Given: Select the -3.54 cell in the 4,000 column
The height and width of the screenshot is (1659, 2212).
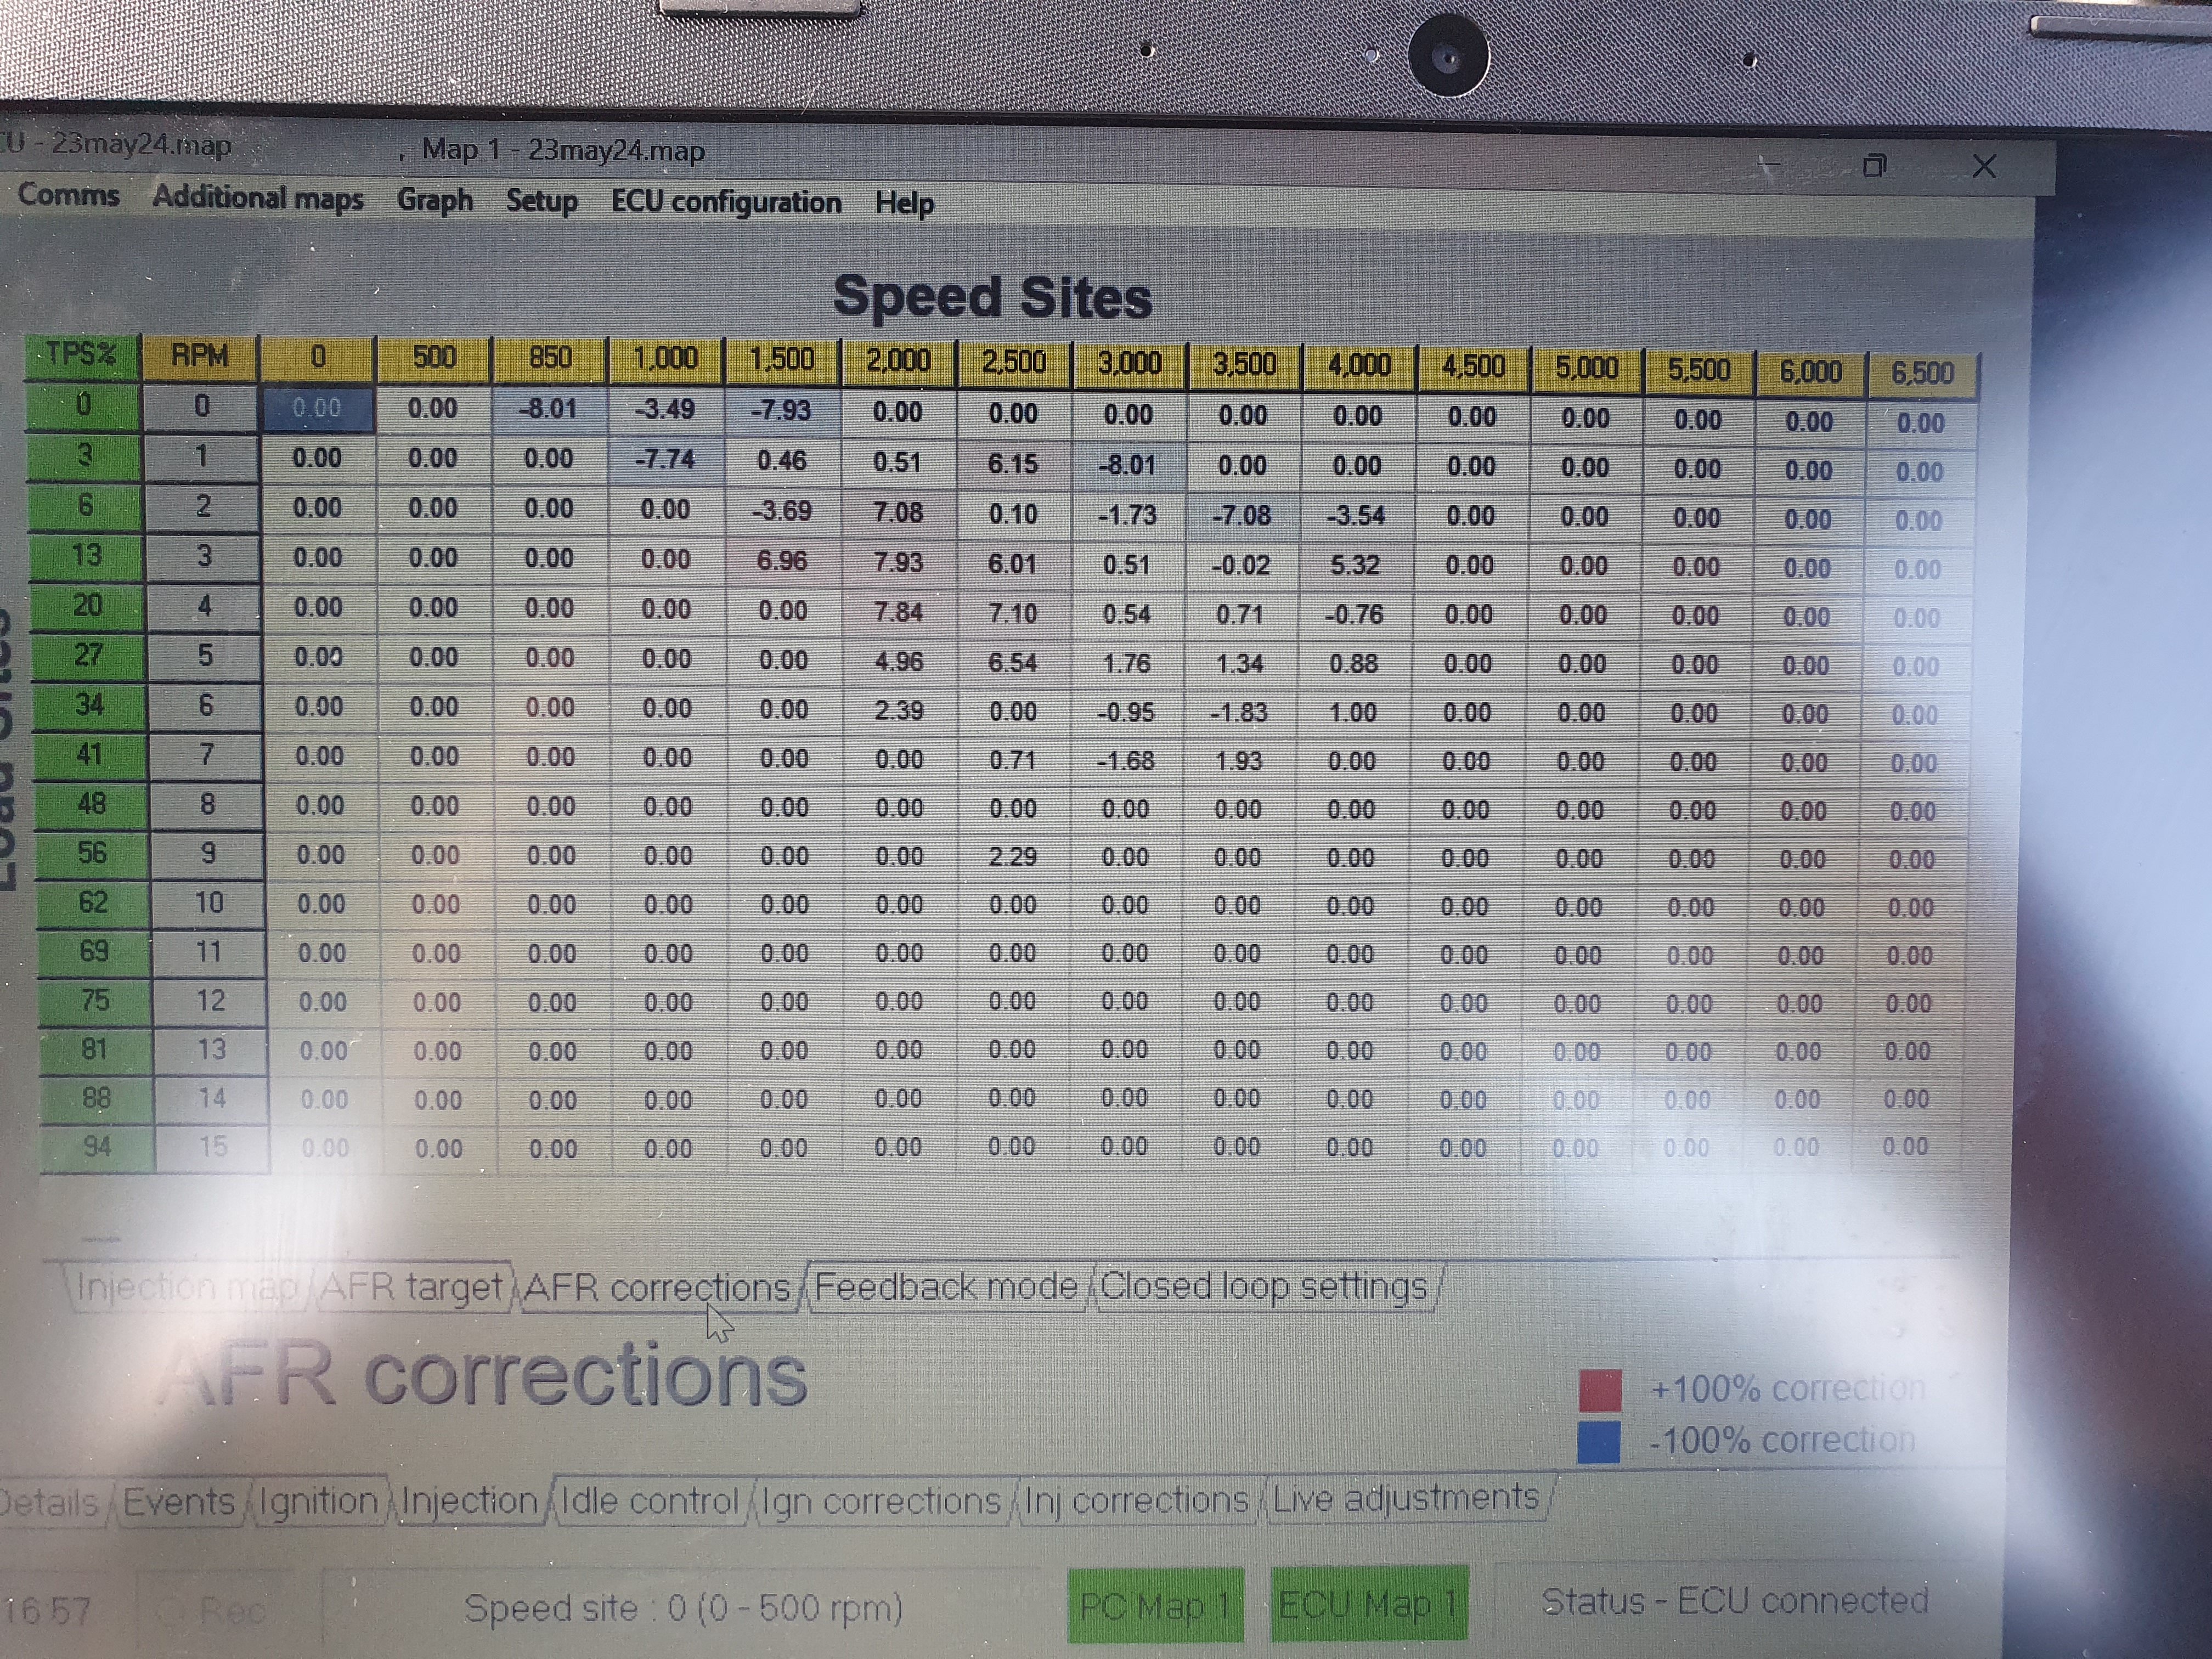Looking at the screenshot, I should click(1356, 516).
